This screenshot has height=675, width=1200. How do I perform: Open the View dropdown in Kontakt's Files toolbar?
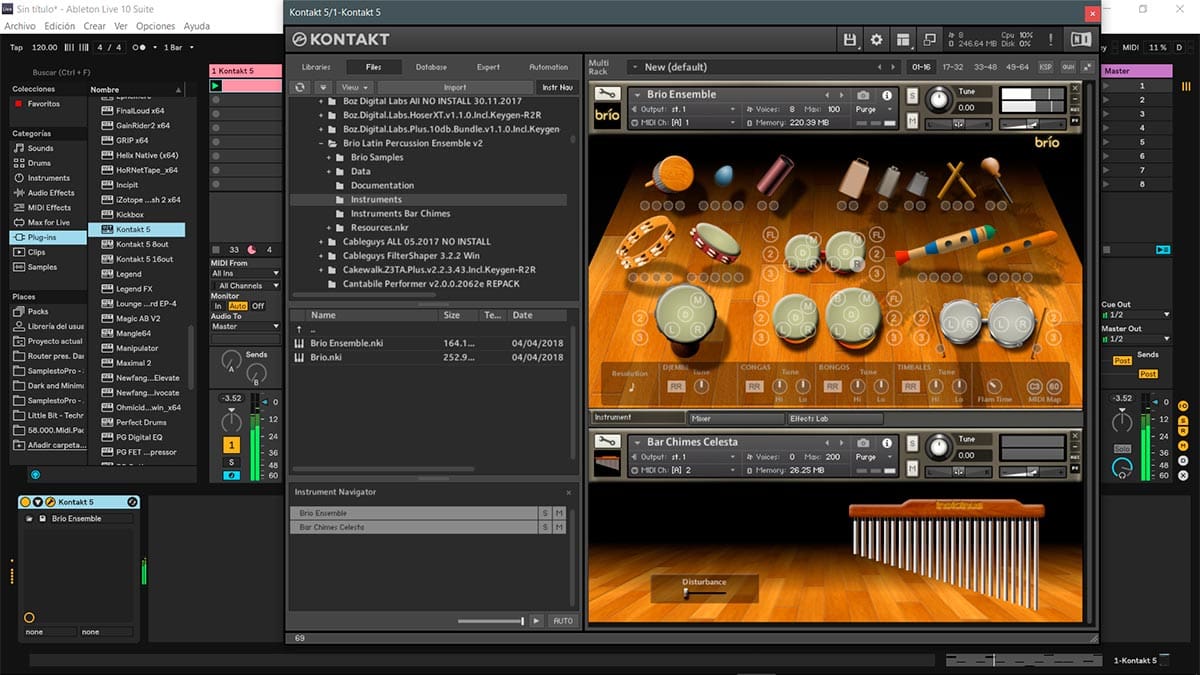tap(353, 88)
